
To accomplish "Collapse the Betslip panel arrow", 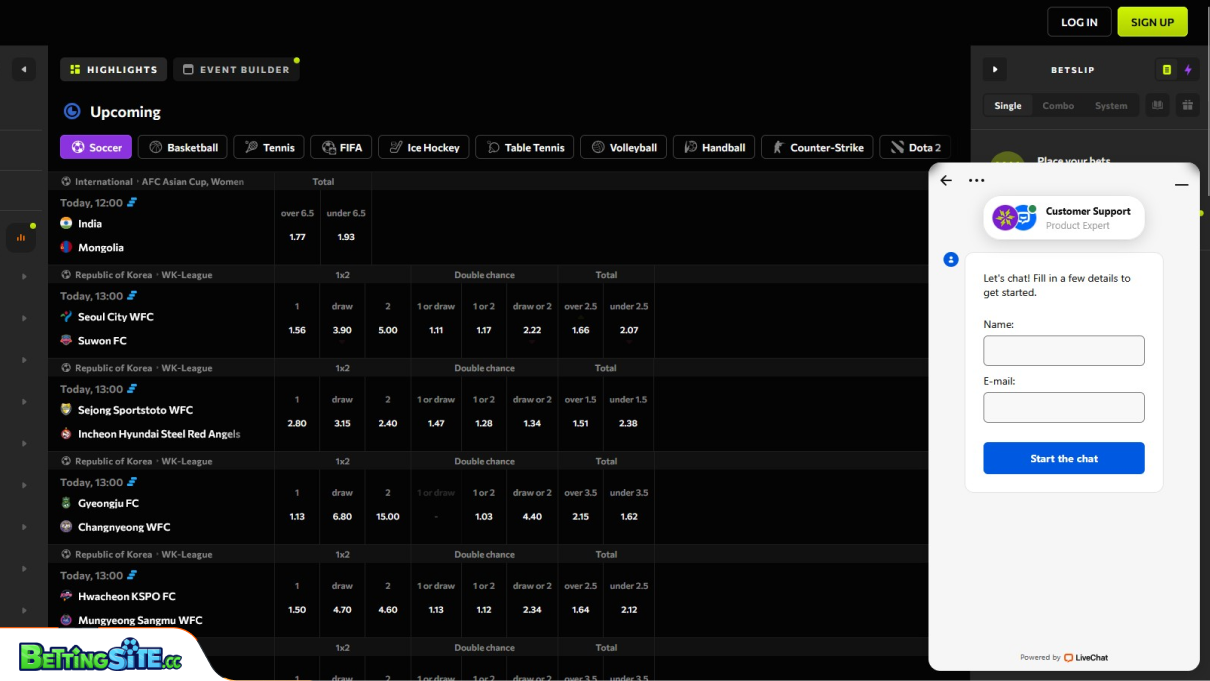I will 995,70.
